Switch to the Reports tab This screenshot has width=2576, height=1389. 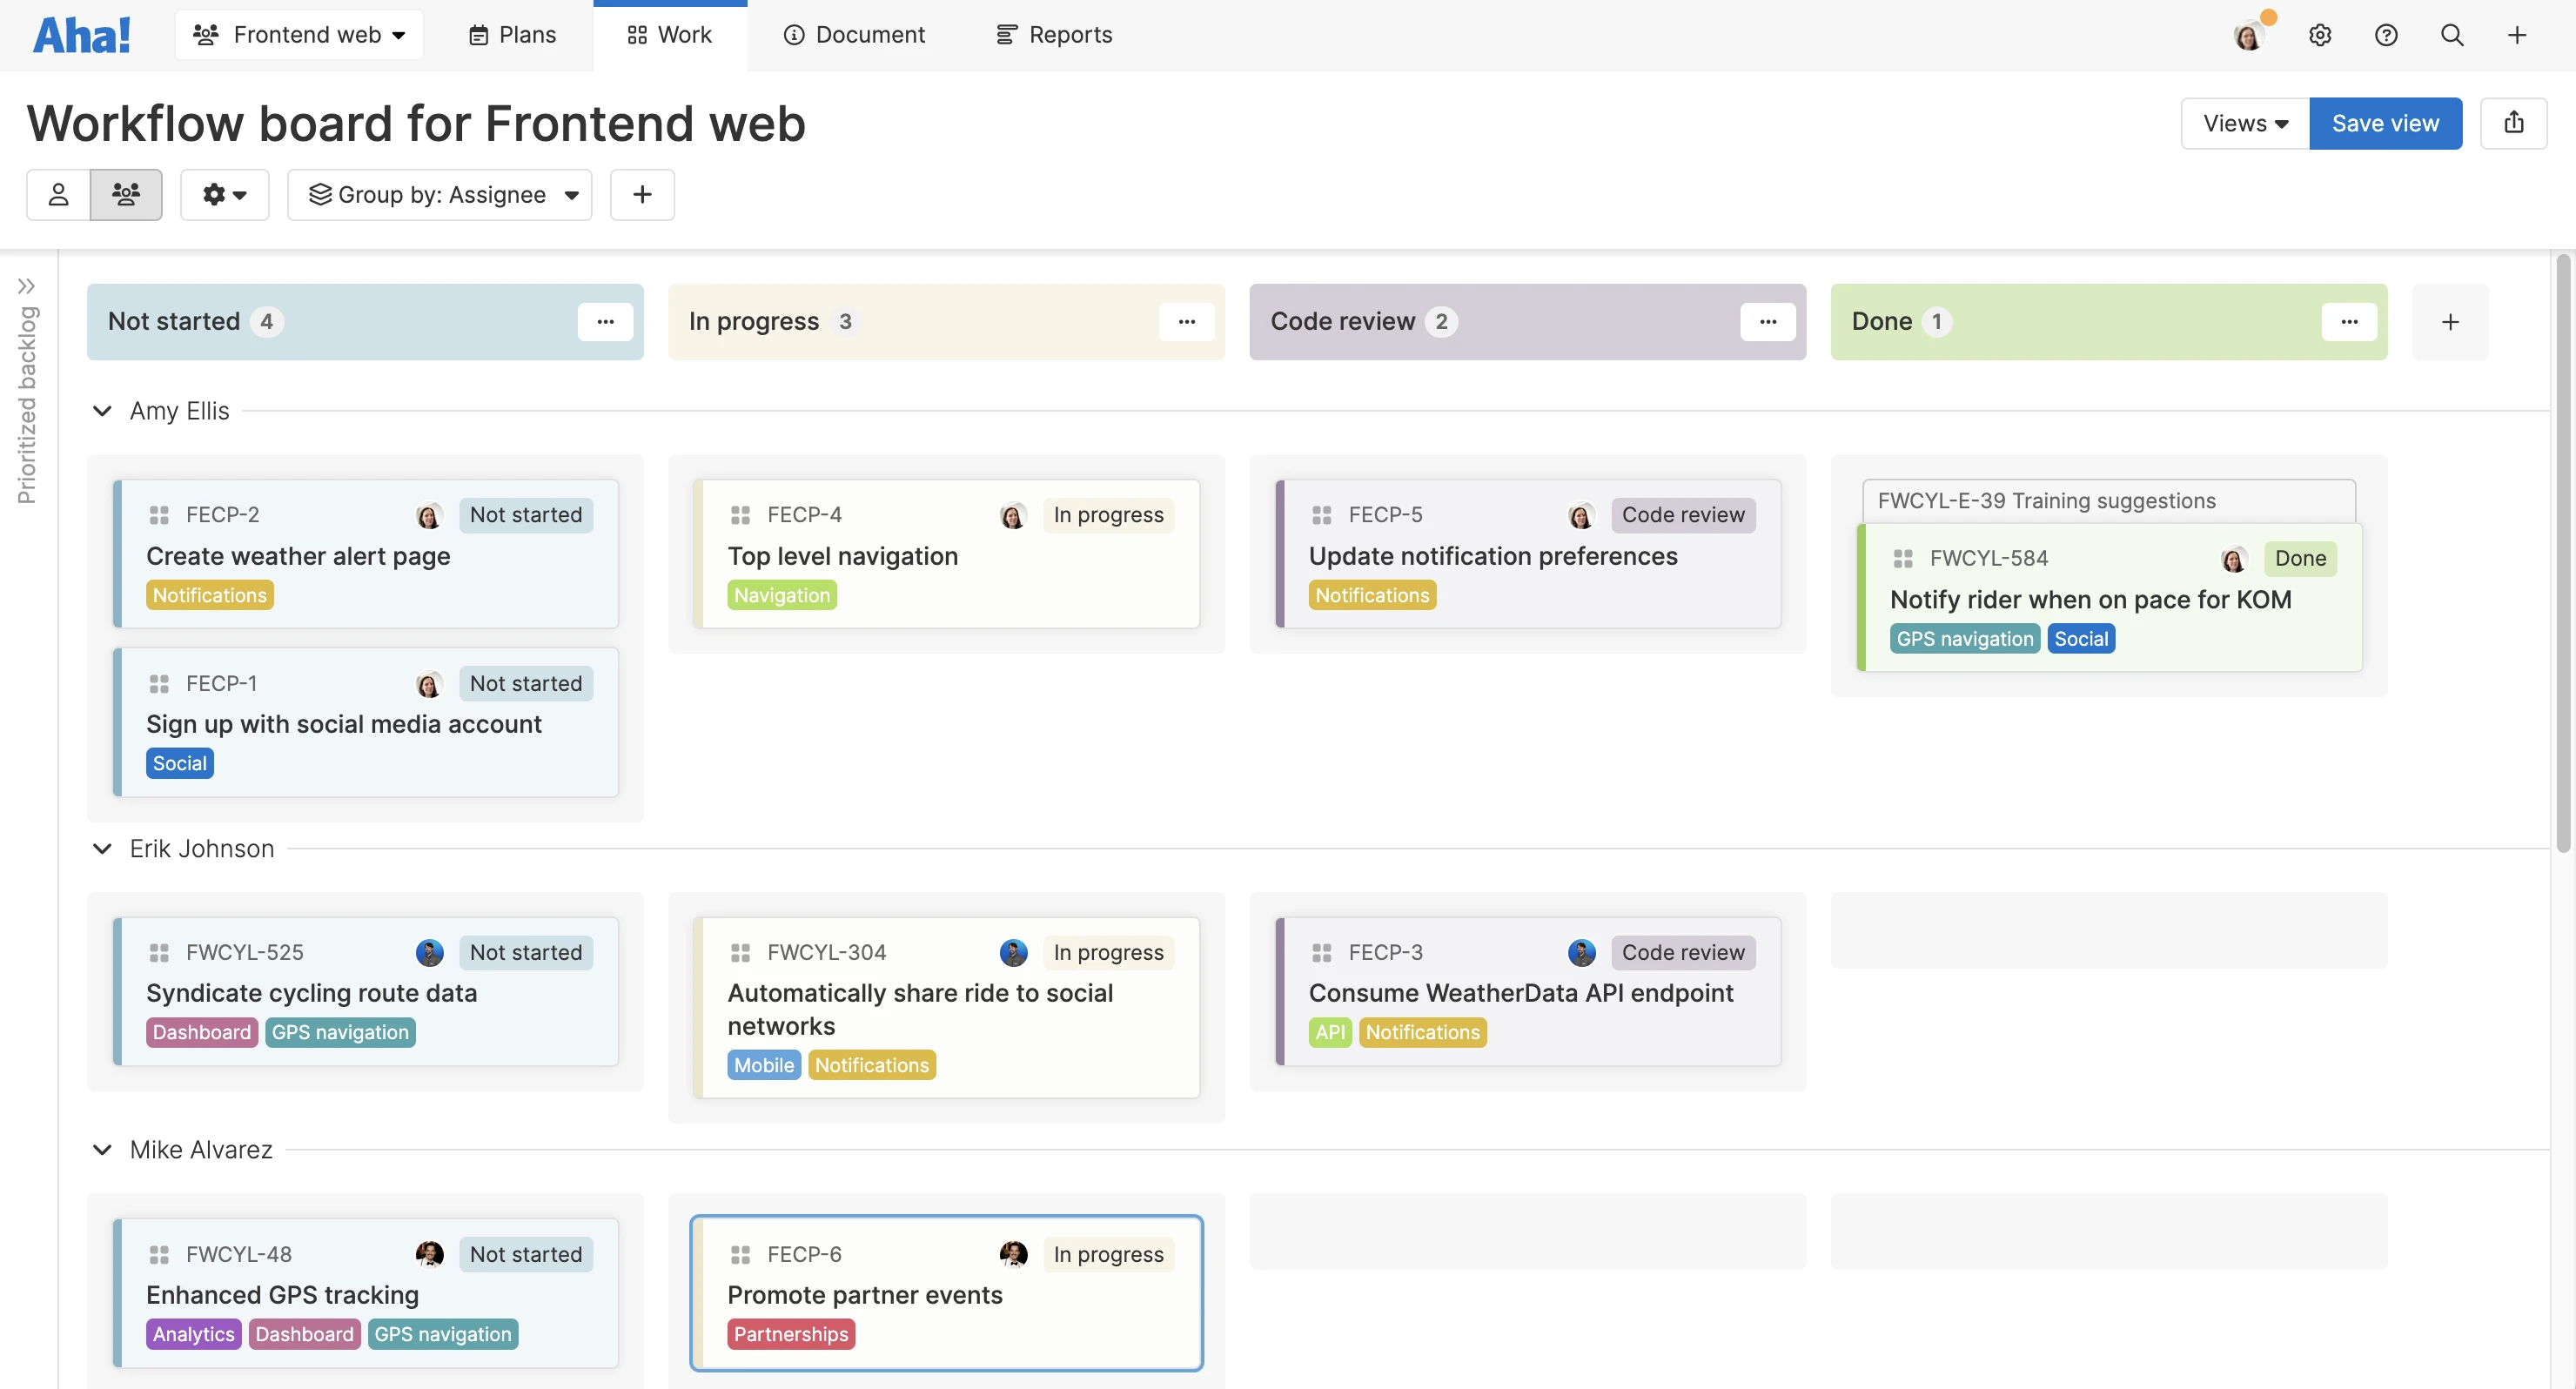coord(1054,34)
